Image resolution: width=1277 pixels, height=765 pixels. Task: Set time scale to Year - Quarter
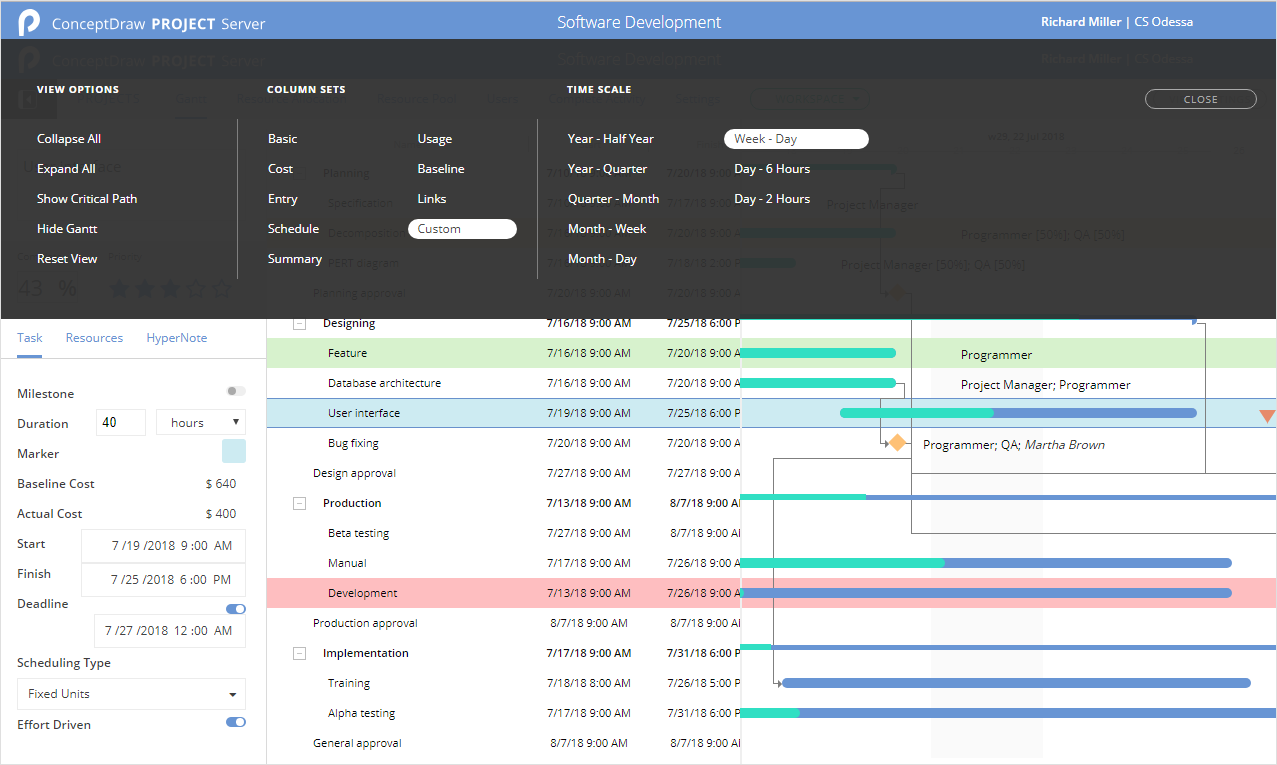tap(607, 169)
